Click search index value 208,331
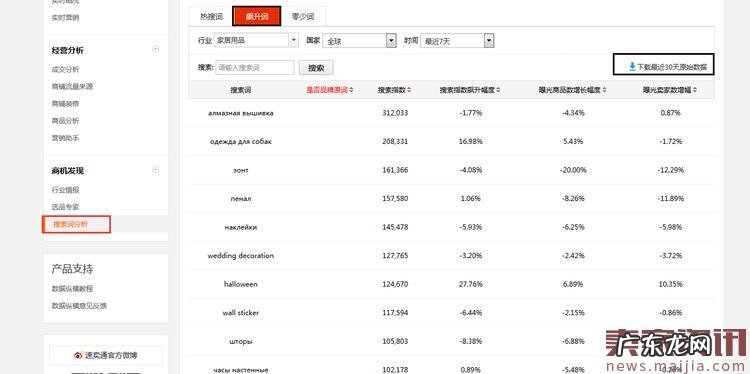Viewport: 750px width, 374px height. (x=395, y=142)
